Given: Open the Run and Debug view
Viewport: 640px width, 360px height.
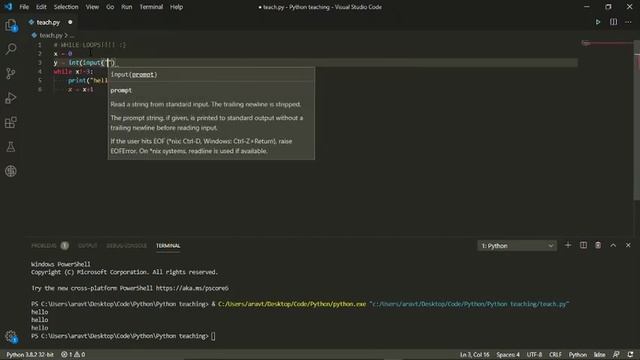Looking at the screenshot, I should (x=11, y=98).
